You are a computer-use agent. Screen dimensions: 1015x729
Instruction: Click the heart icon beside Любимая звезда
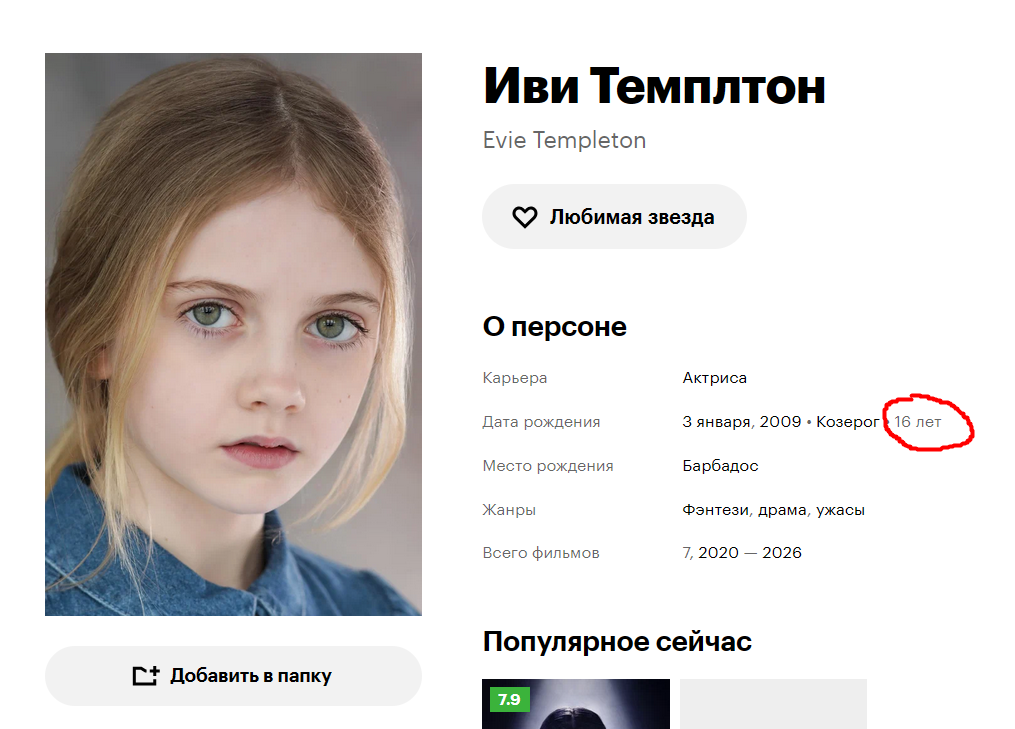(x=524, y=217)
